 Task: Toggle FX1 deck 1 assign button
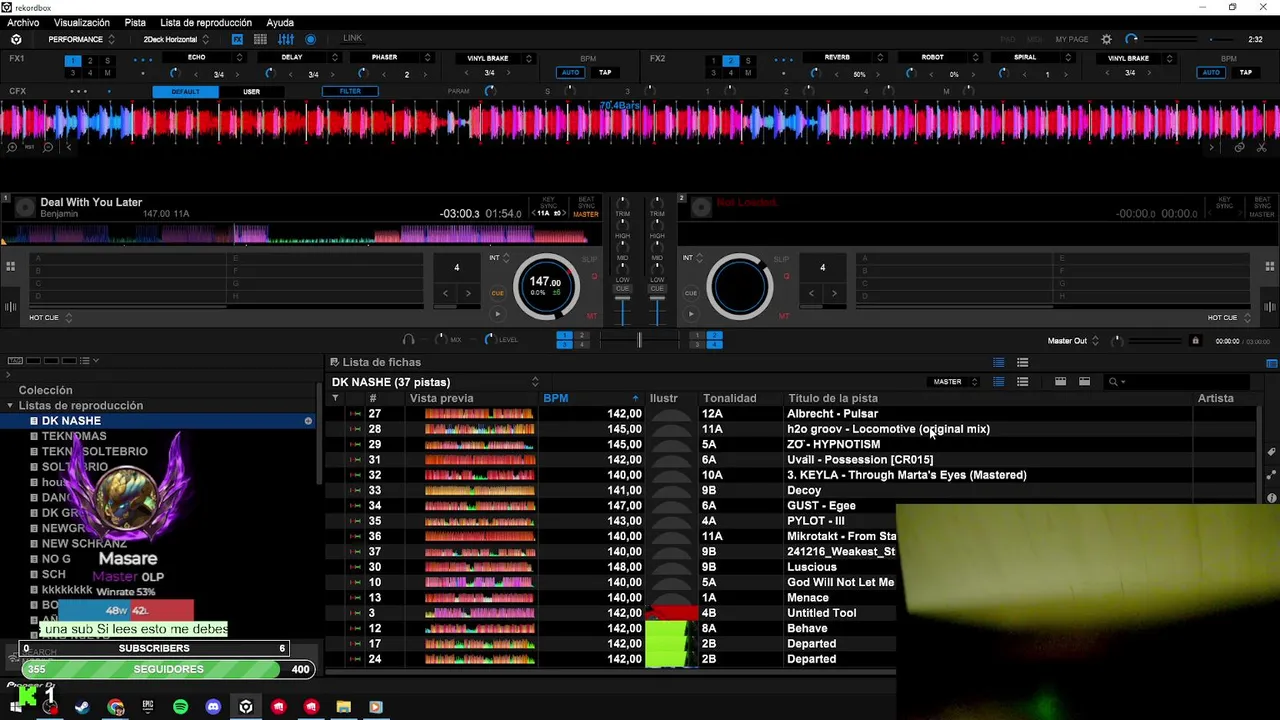pyautogui.click(x=72, y=61)
